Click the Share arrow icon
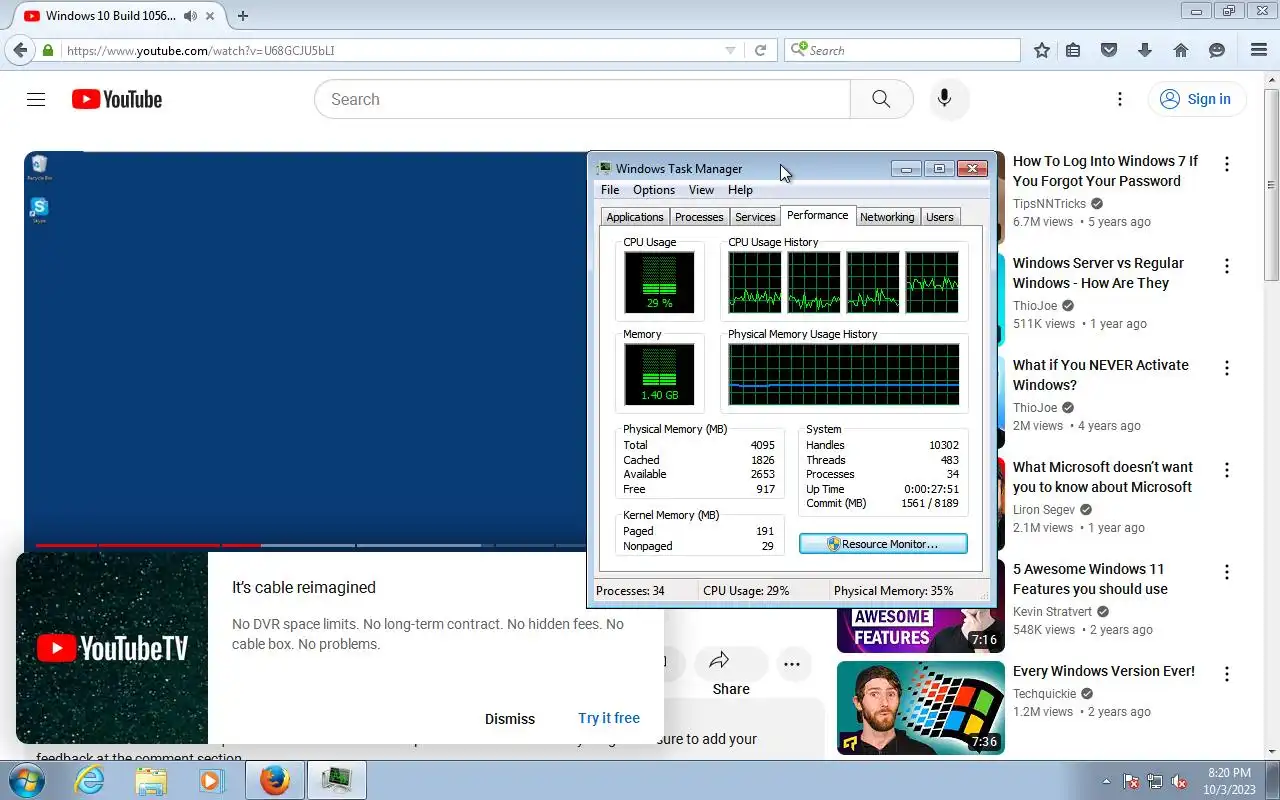Image resolution: width=1280 pixels, height=800 pixels. 719,660
